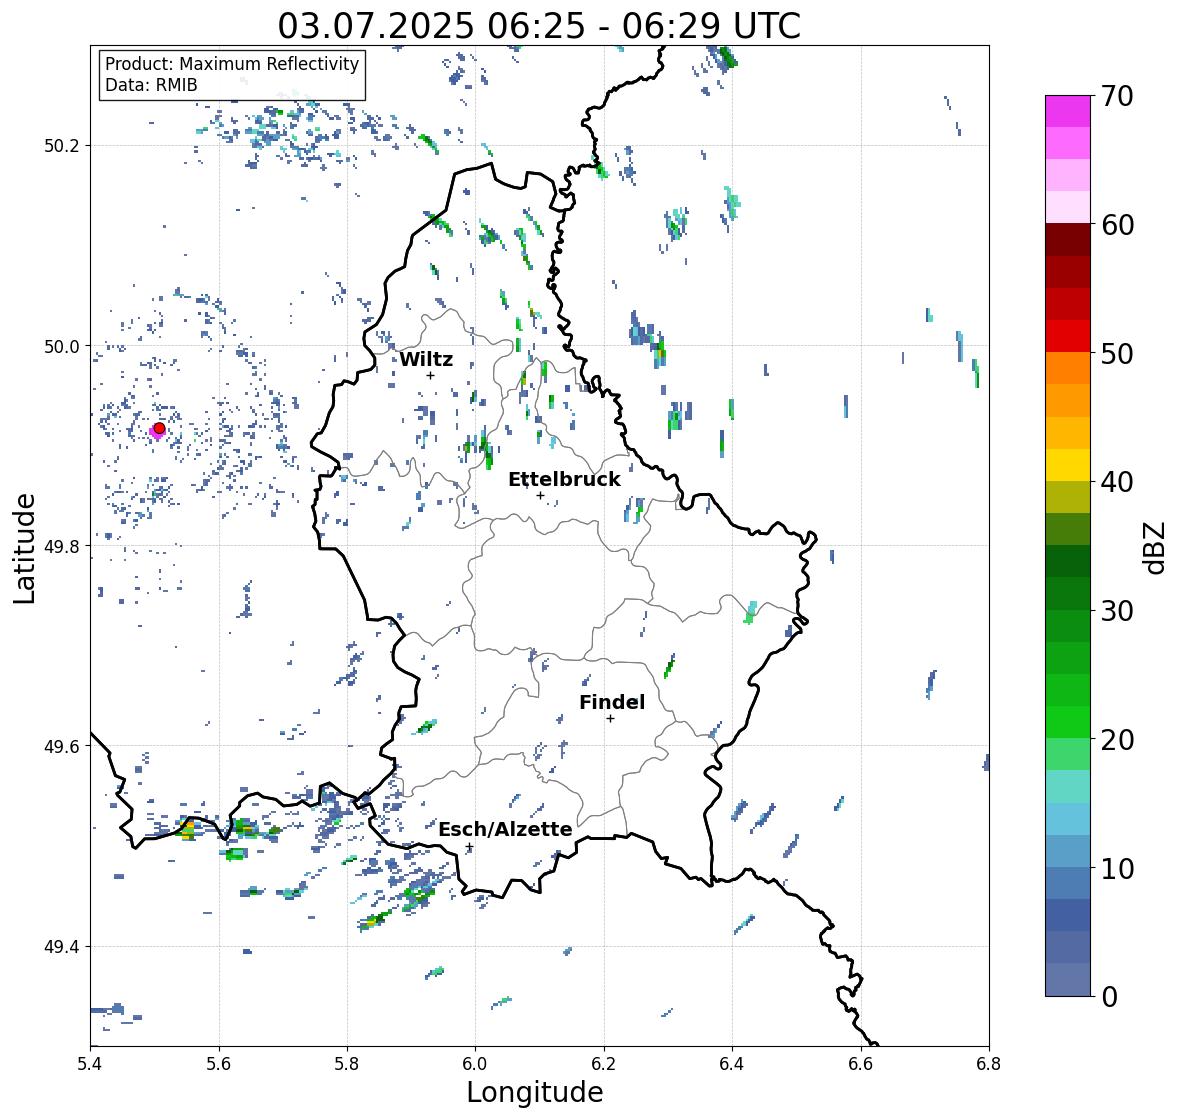Click the colorbar tick label 60
This screenshot has width=1179, height=1117.
pyautogui.click(x=1116, y=225)
